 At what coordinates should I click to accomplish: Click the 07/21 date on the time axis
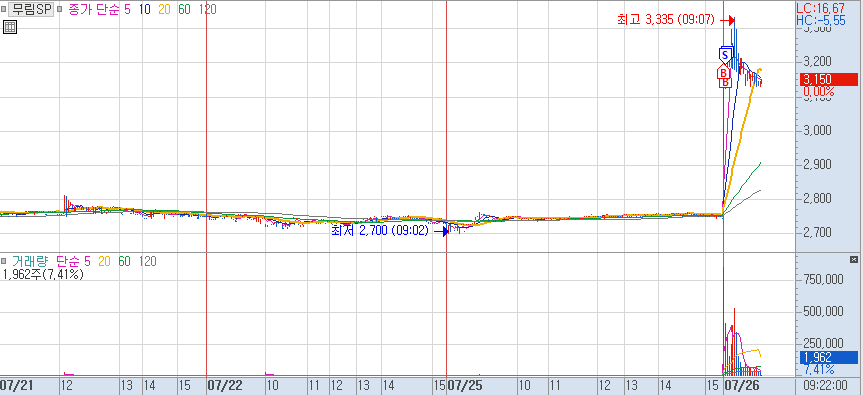click(x=16, y=385)
